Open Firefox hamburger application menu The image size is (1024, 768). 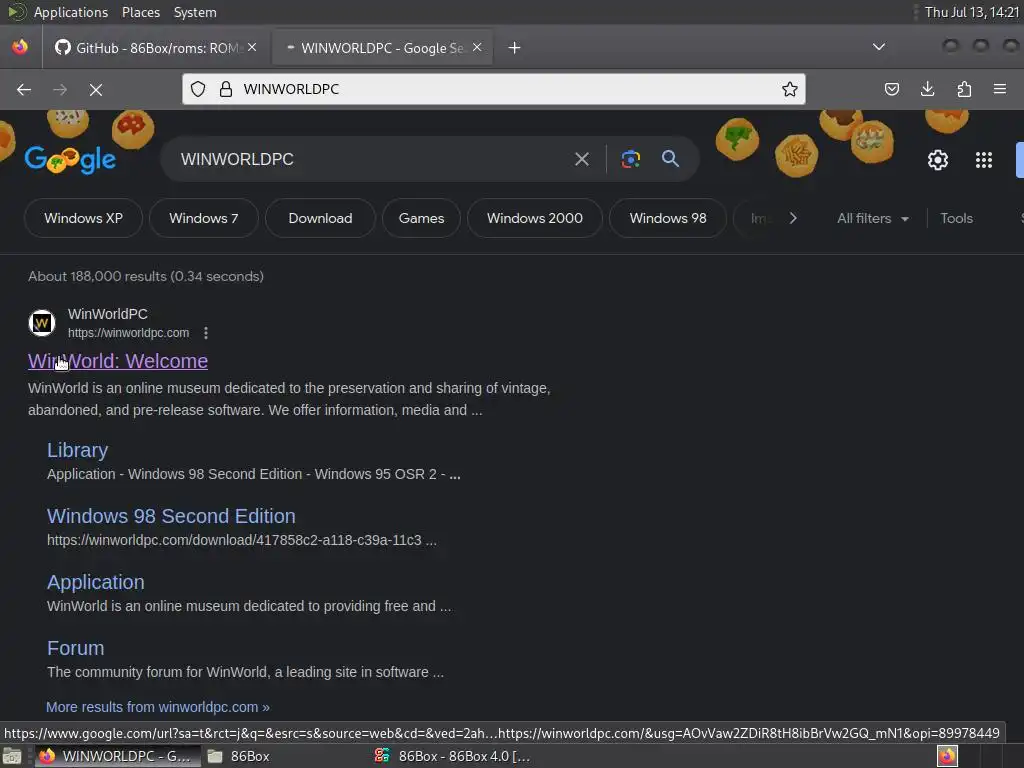[x=1000, y=89]
